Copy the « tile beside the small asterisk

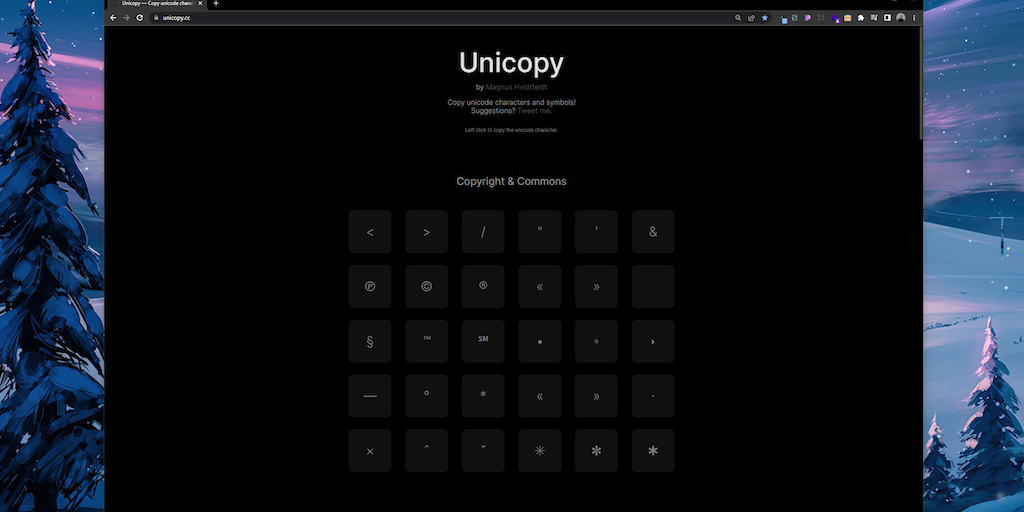[539, 396]
